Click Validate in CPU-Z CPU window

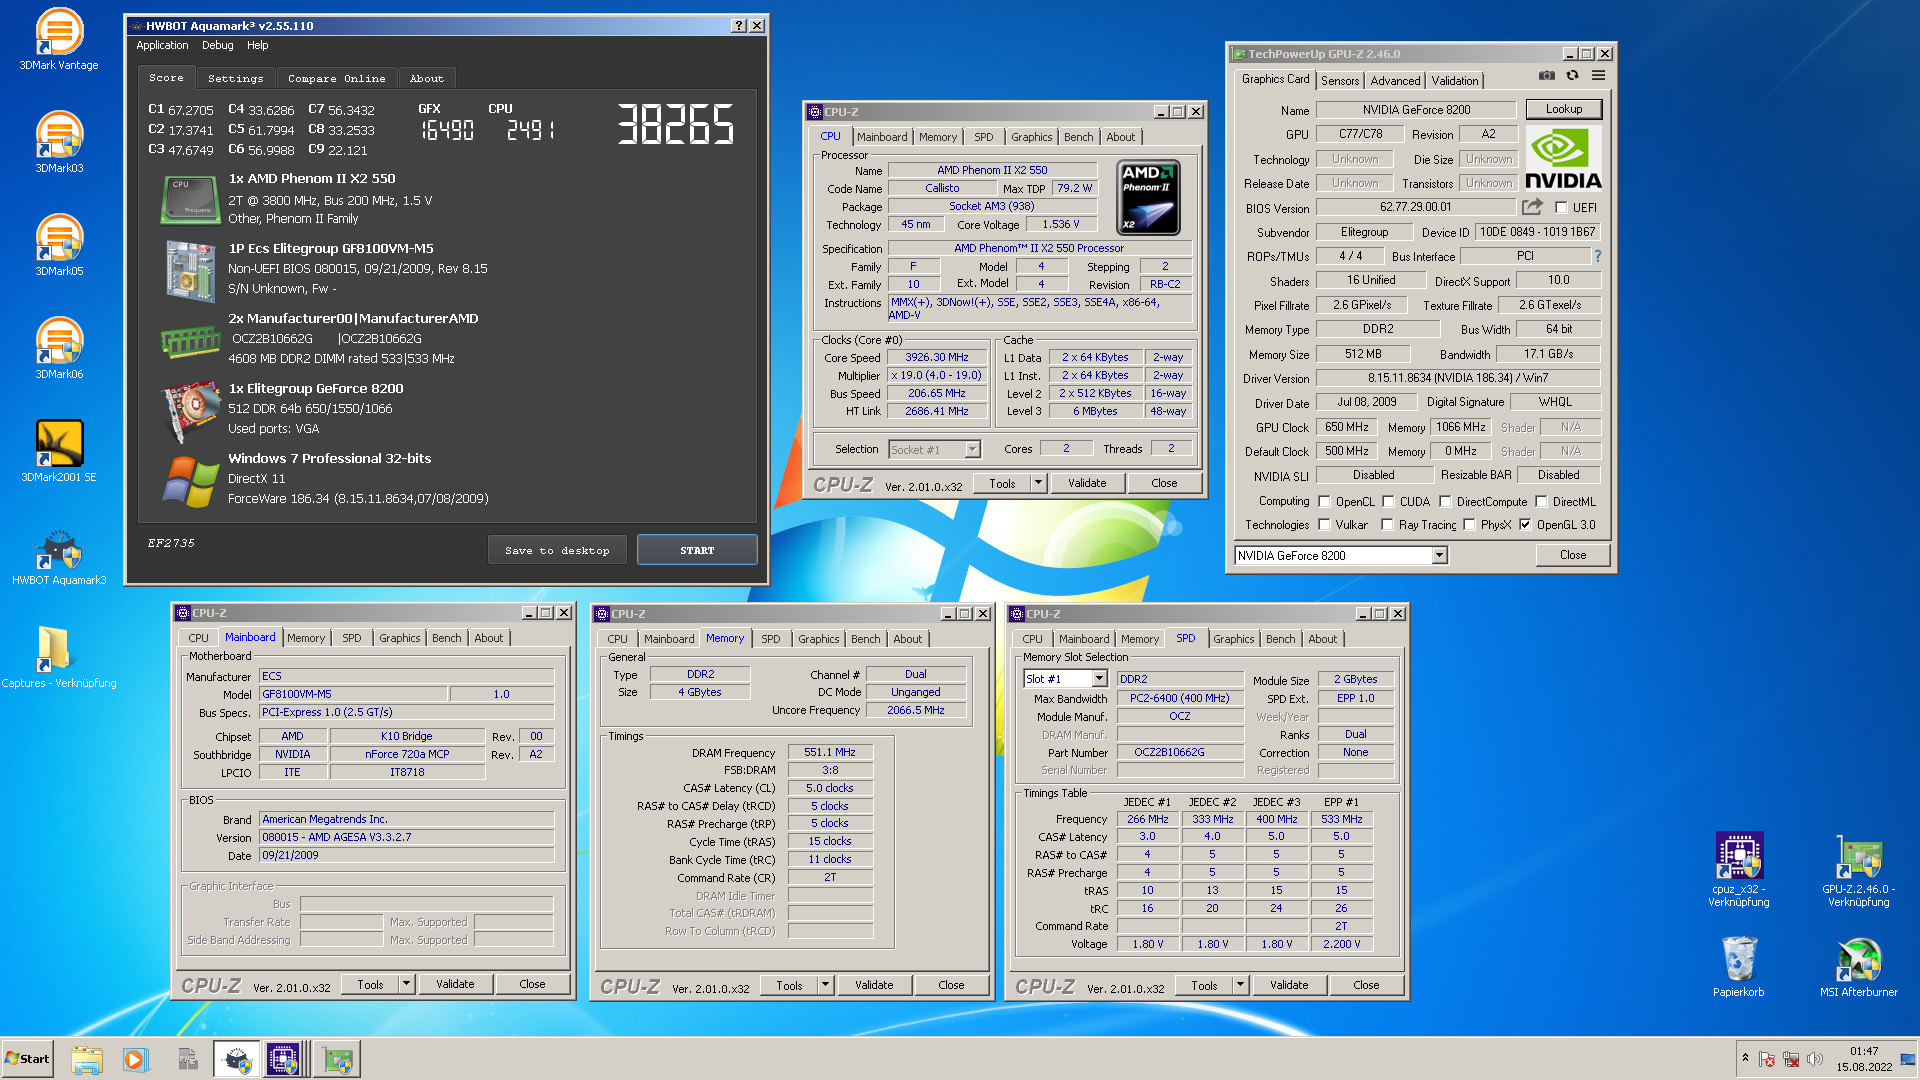tap(1087, 484)
